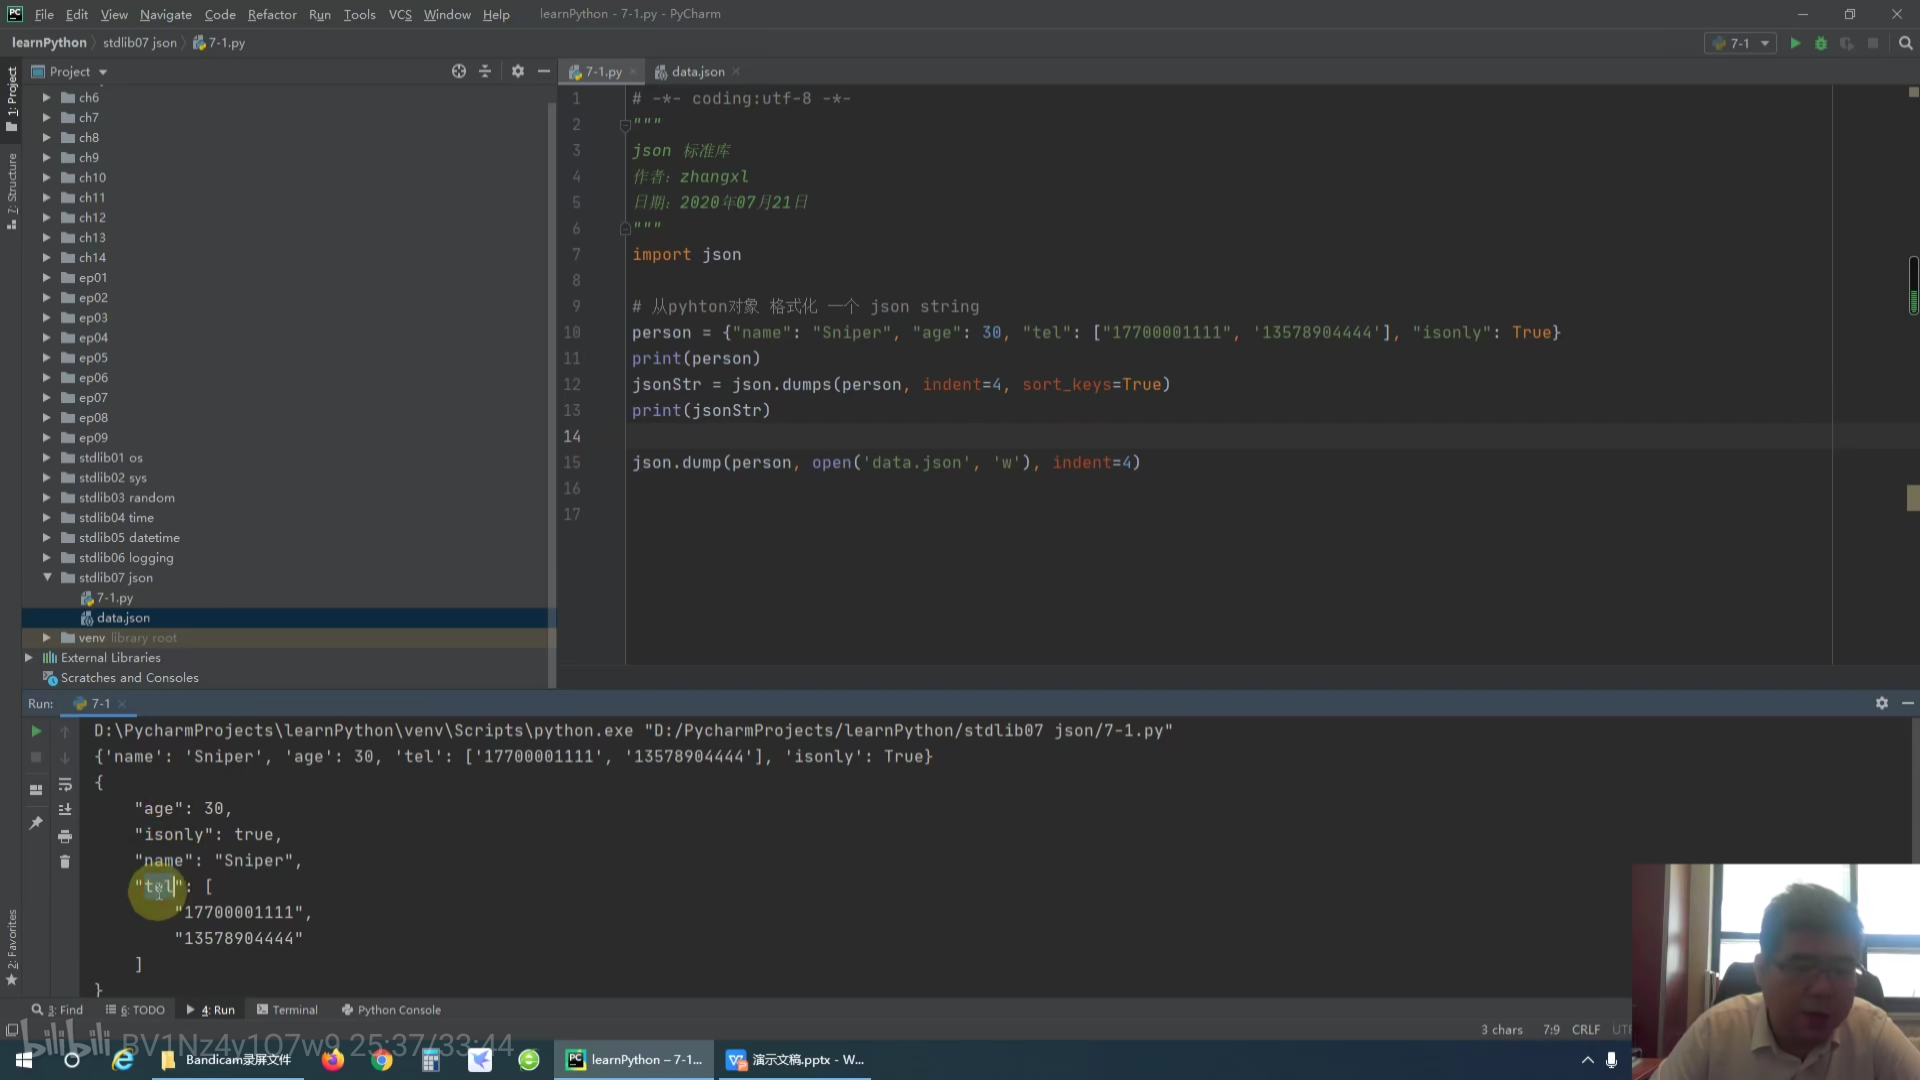The image size is (1920, 1080).
Task: Open the Project view dropdown
Action: click(78, 71)
